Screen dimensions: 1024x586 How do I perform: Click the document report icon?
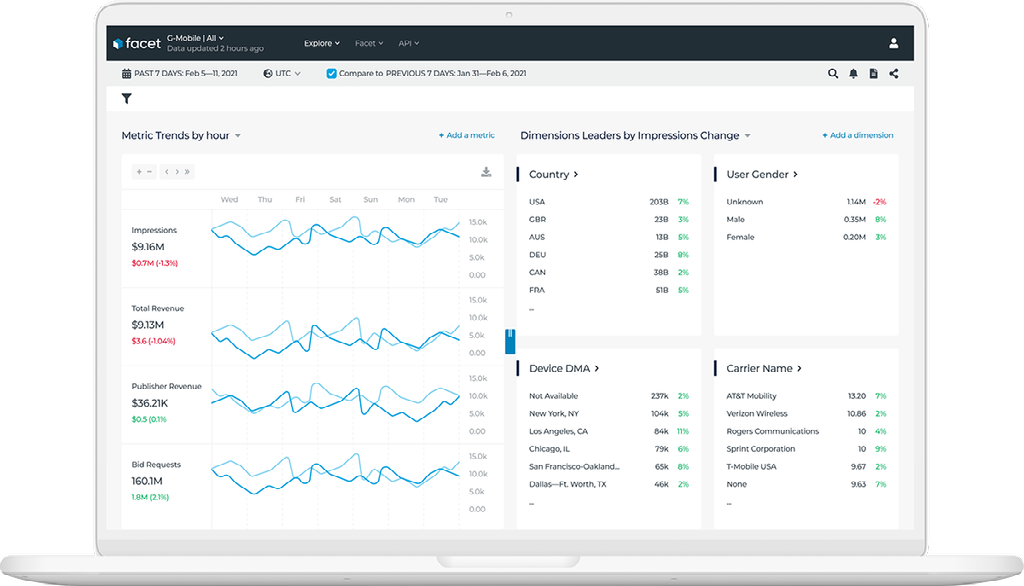click(x=873, y=74)
